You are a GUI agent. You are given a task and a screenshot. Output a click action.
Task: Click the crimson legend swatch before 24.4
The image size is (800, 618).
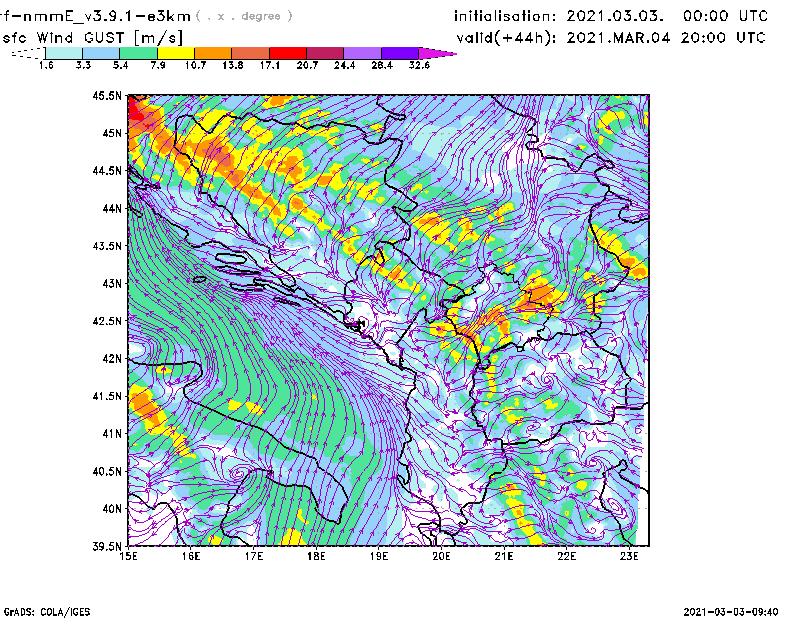325,53
